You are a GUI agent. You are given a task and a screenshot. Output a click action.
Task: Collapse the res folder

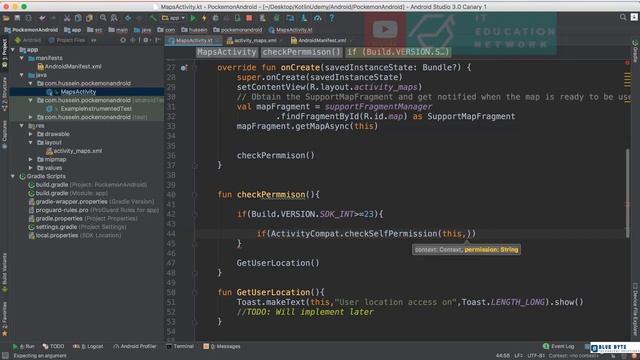pos(22,126)
